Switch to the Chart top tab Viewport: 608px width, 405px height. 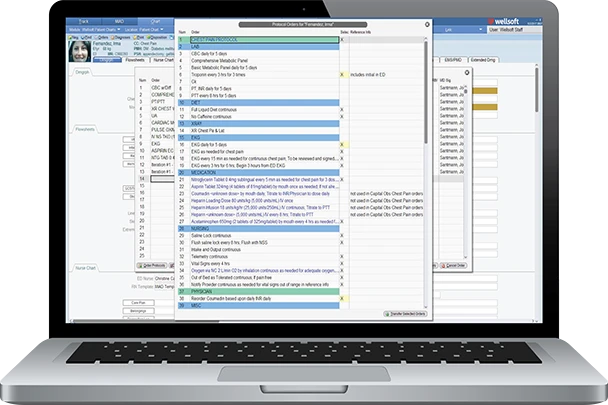[x=155, y=22]
